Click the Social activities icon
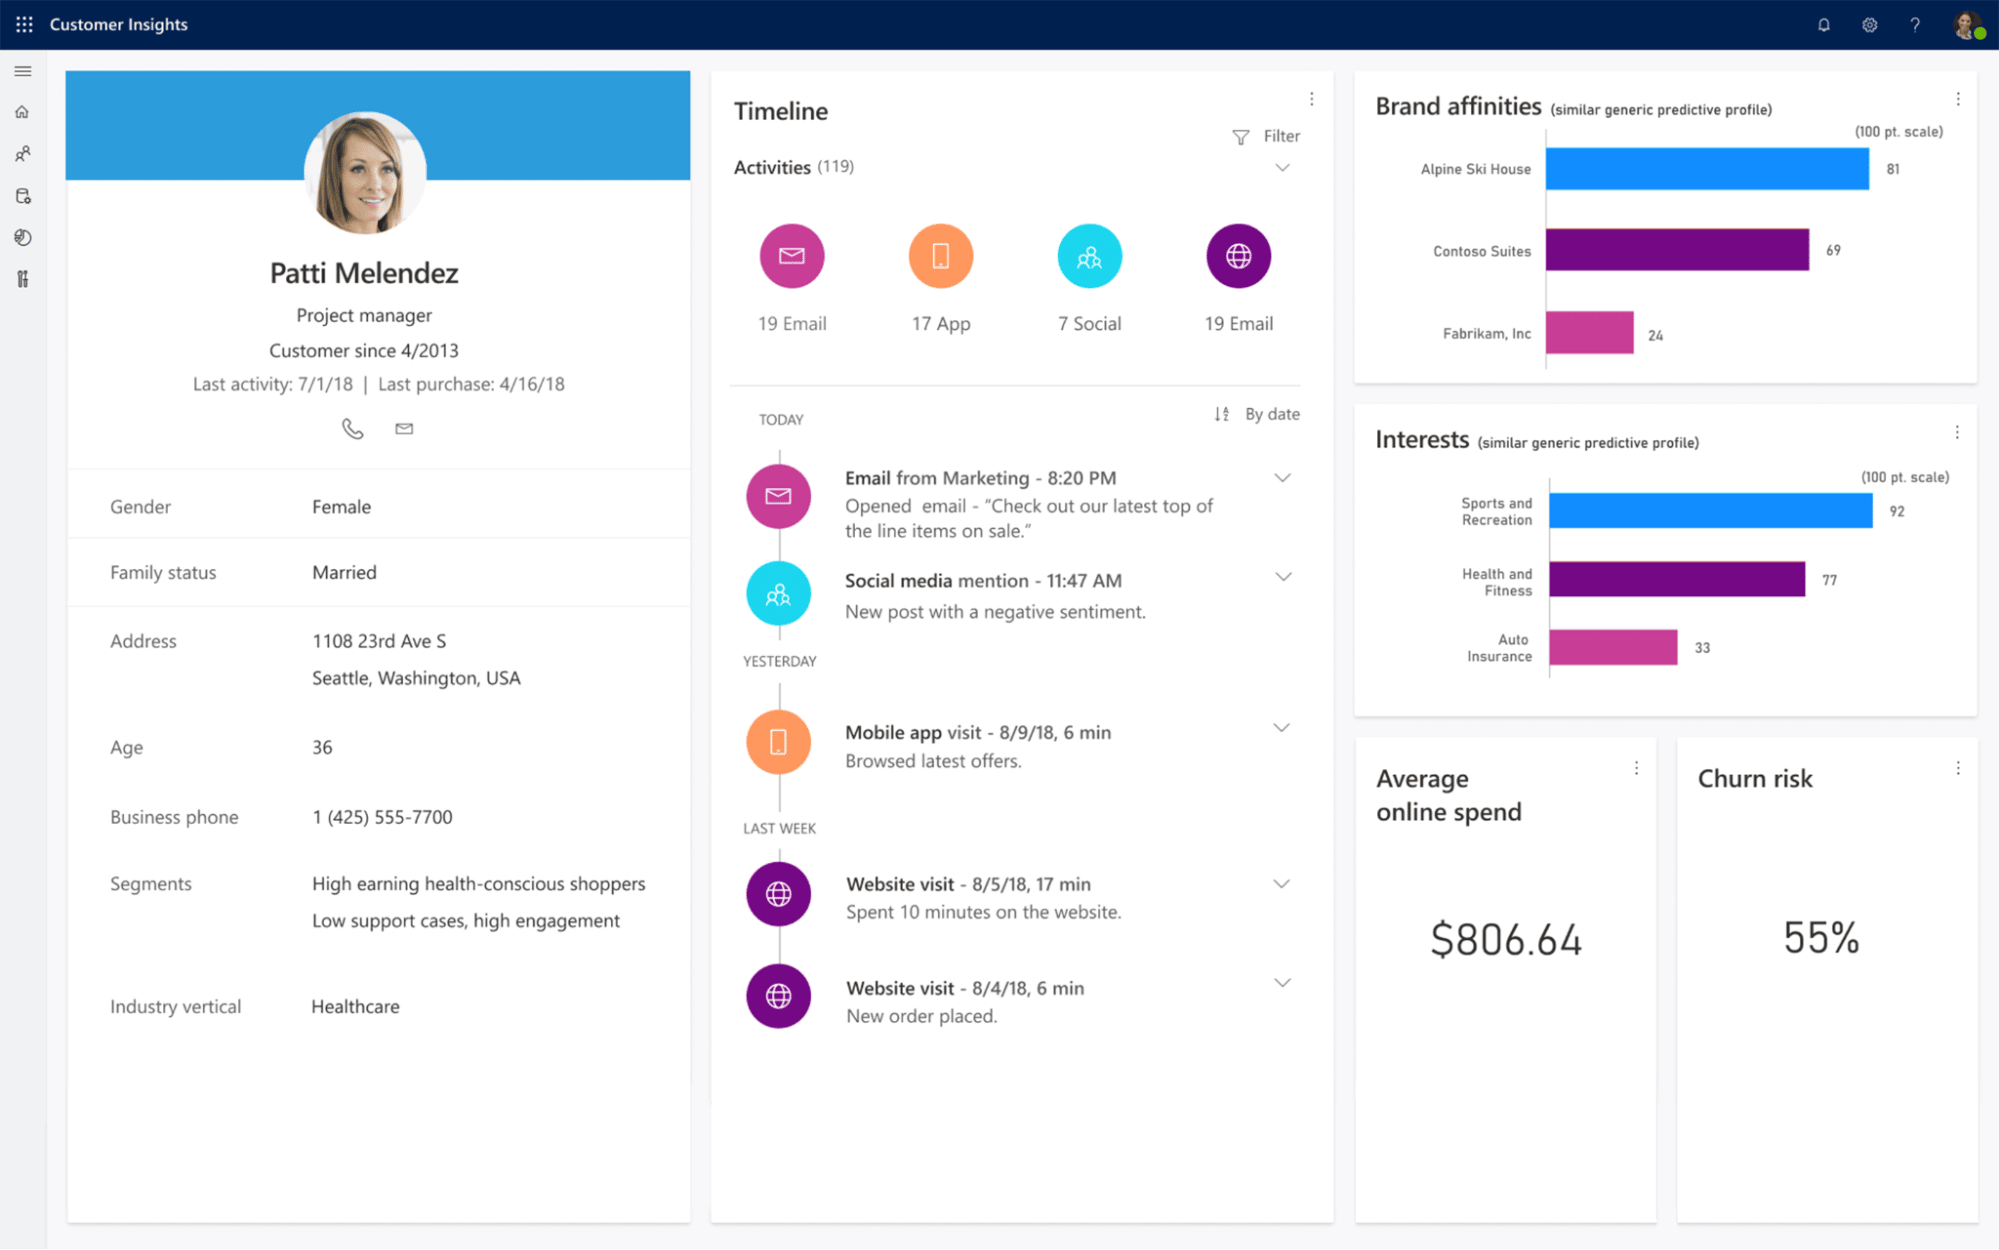1999x1250 pixels. [x=1088, y=255]
